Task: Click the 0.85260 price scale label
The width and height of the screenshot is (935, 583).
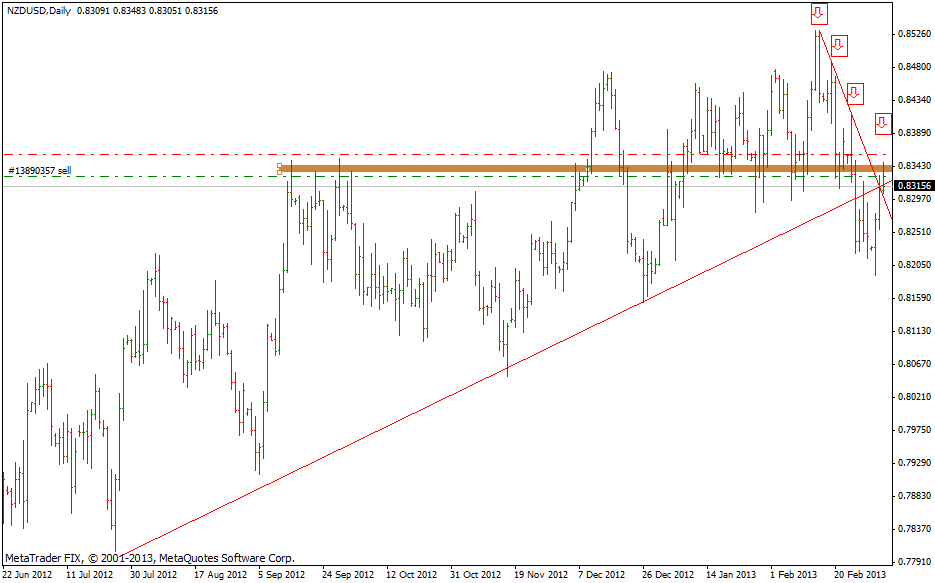Action: [x=913, y=34]
